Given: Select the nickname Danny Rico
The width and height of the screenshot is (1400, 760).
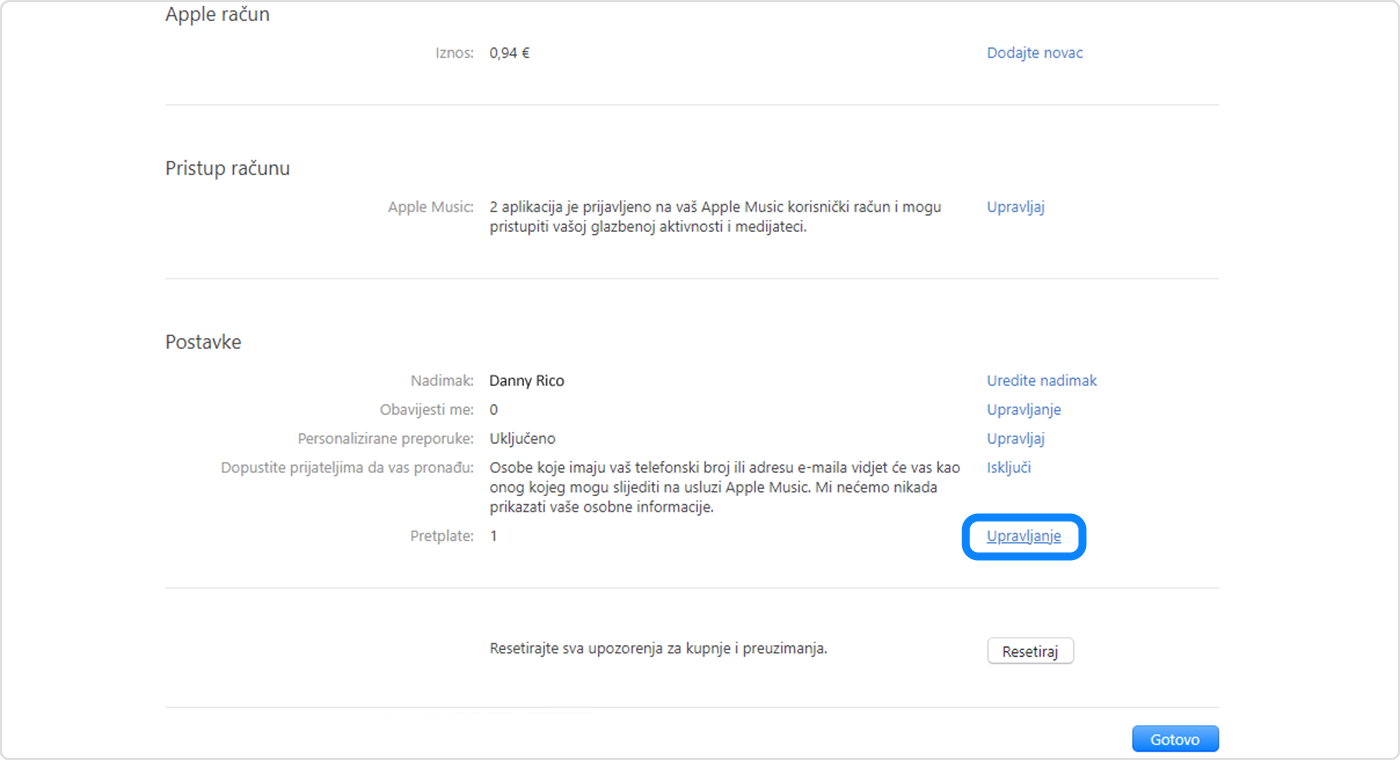Looking at the screenshot, I should 526,380.
